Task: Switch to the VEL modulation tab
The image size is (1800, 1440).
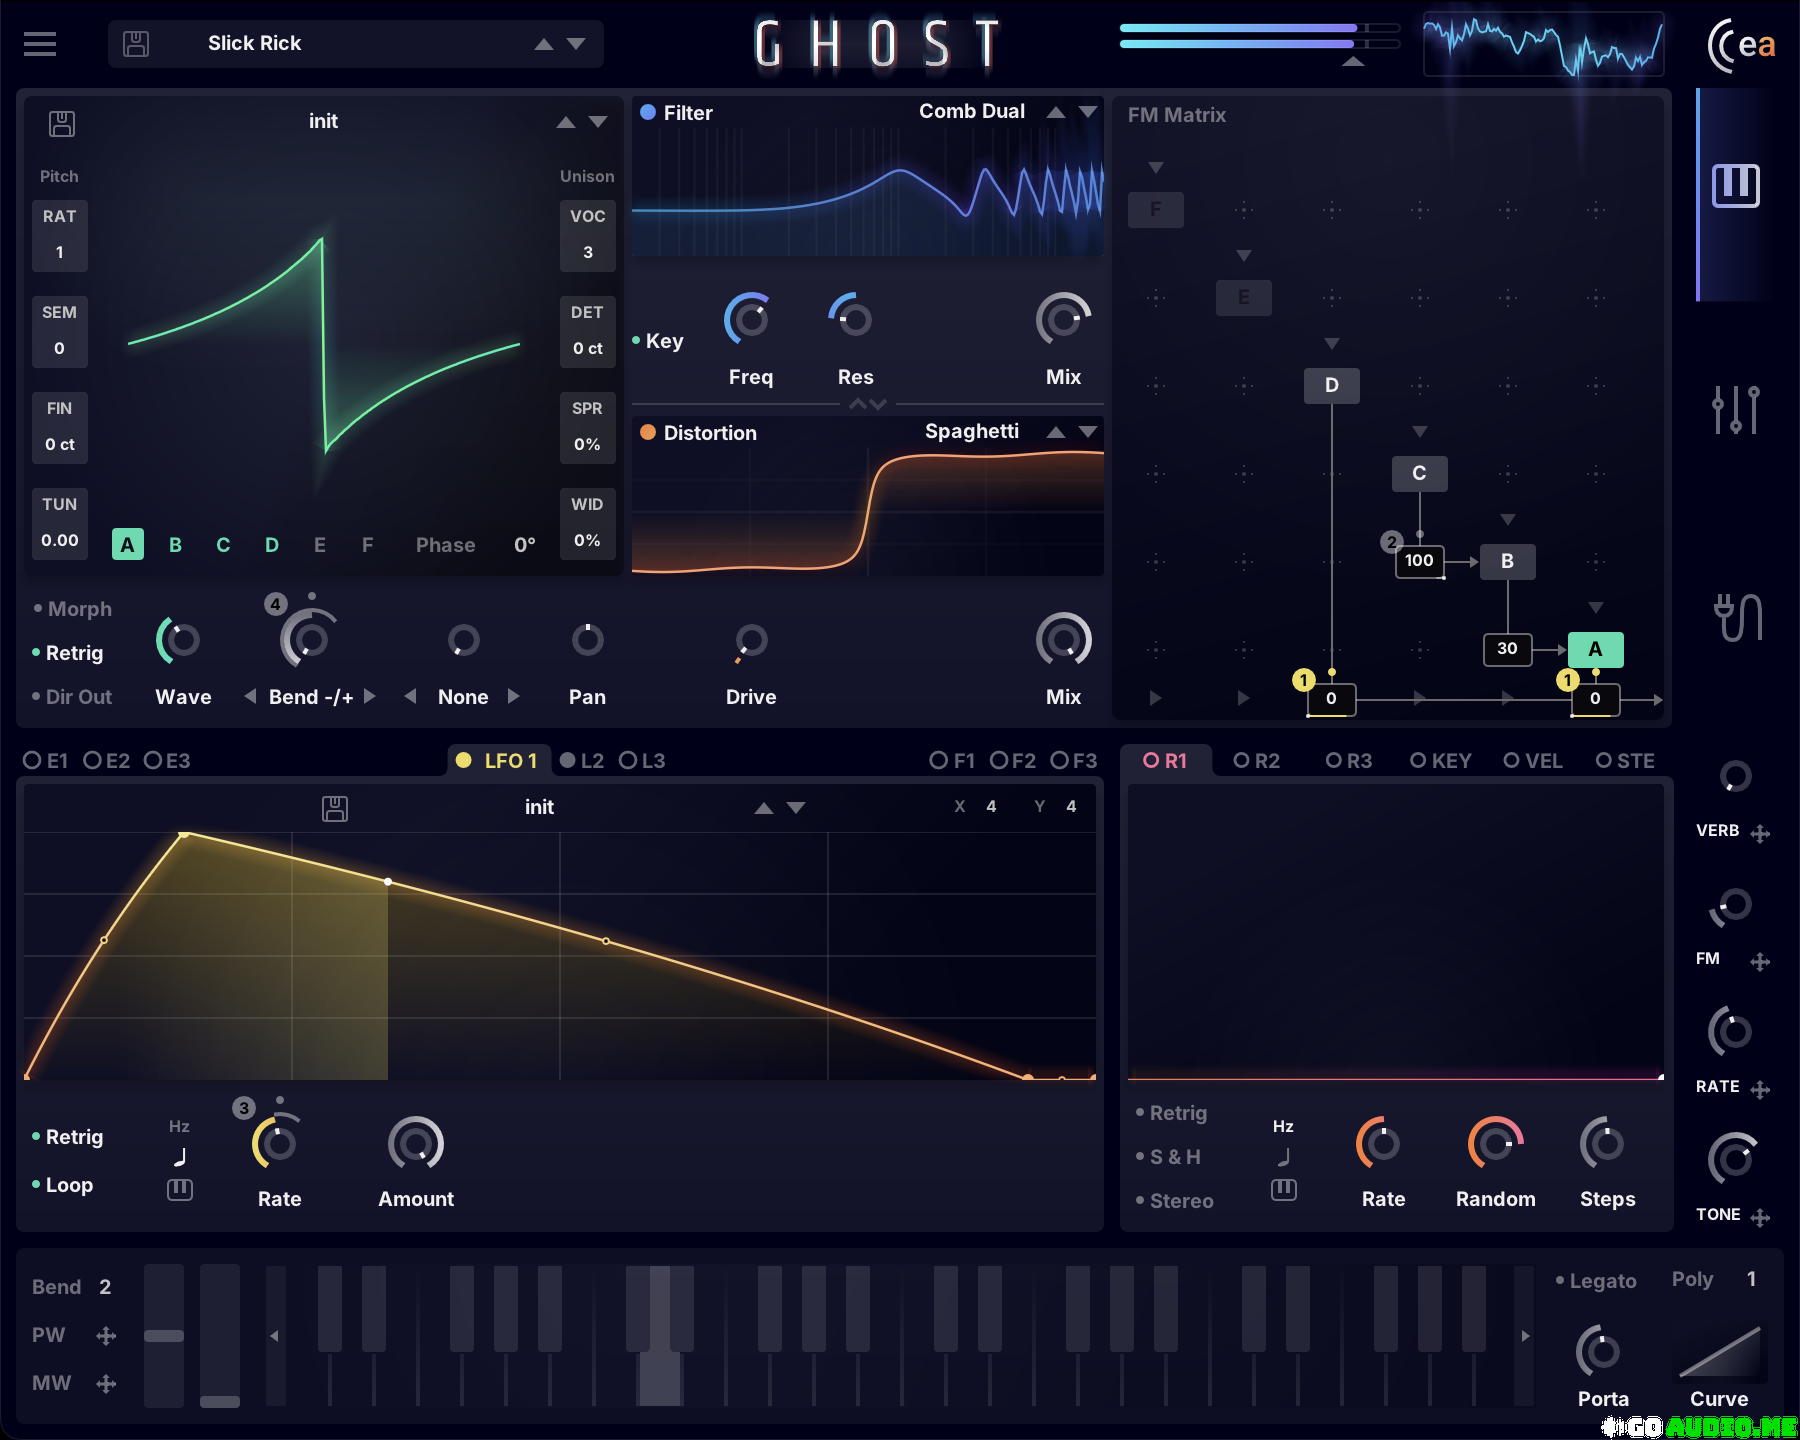Action: [1533, 761]
